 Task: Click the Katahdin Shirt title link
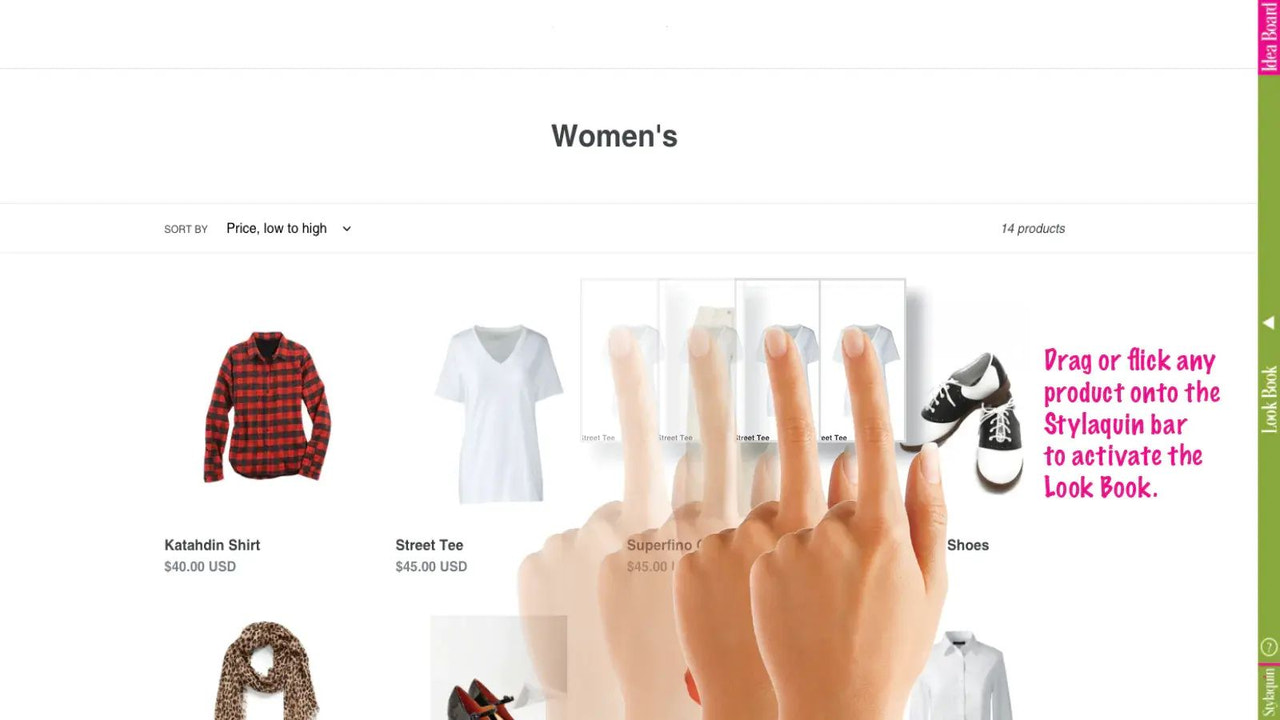(212, 545)
